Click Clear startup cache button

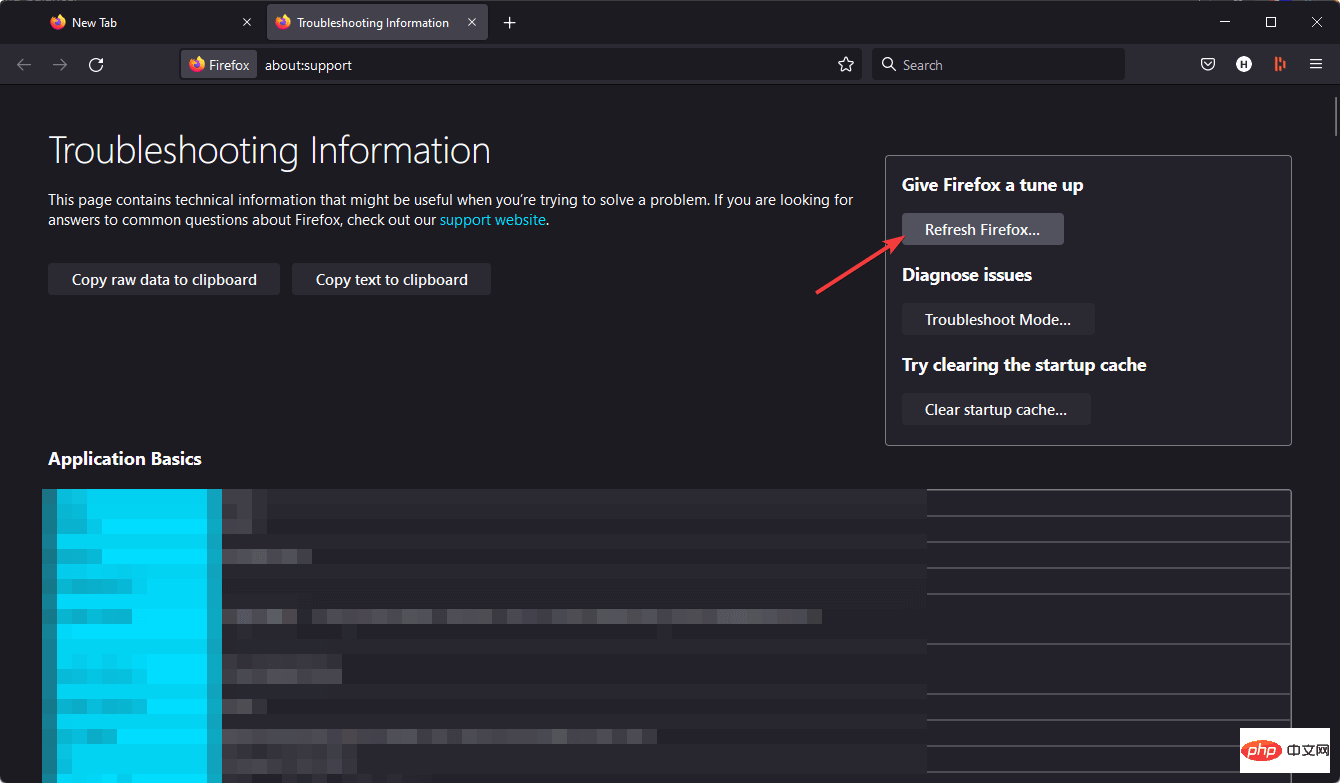tap(995, 410)
